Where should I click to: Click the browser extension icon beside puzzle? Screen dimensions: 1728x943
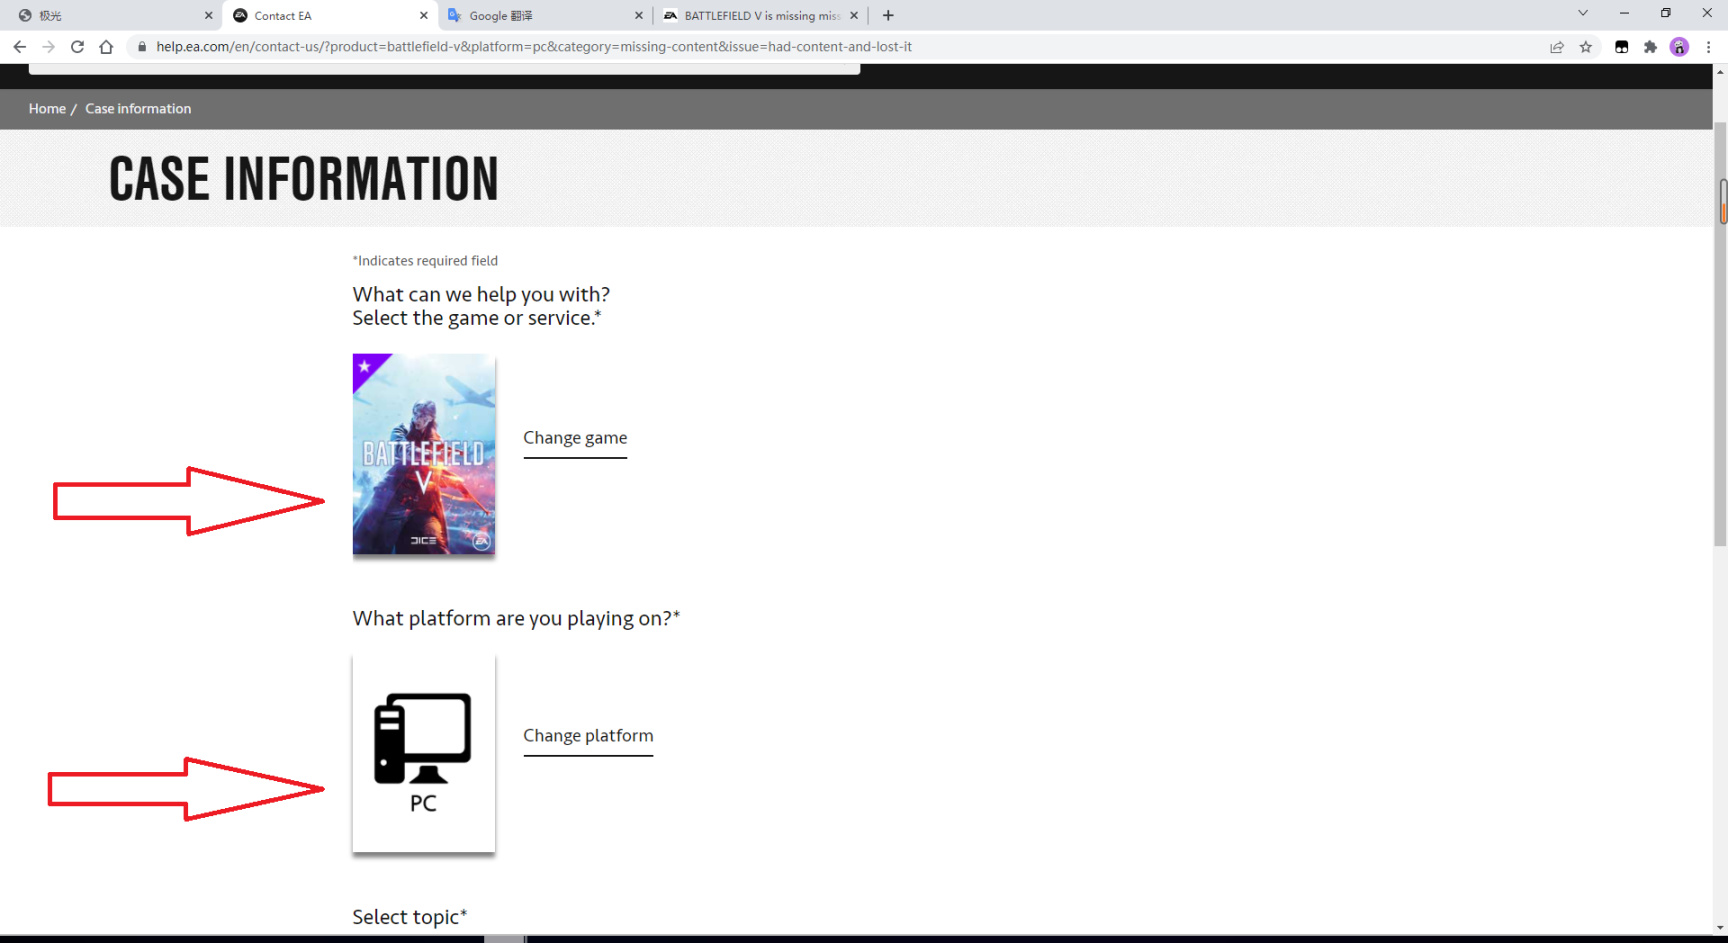coord(1621,47)
